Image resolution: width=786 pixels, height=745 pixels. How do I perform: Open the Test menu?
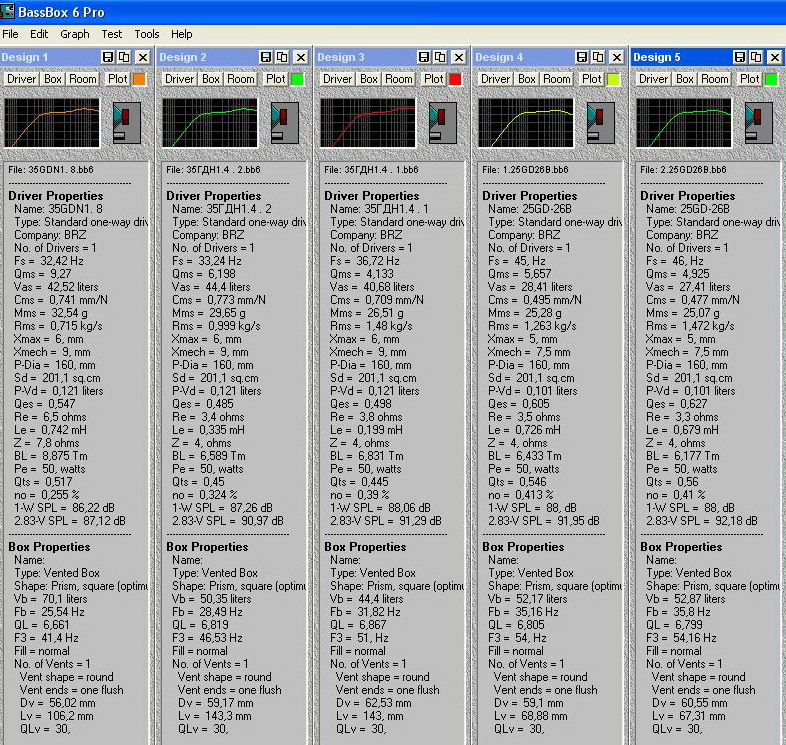[111, 34]
